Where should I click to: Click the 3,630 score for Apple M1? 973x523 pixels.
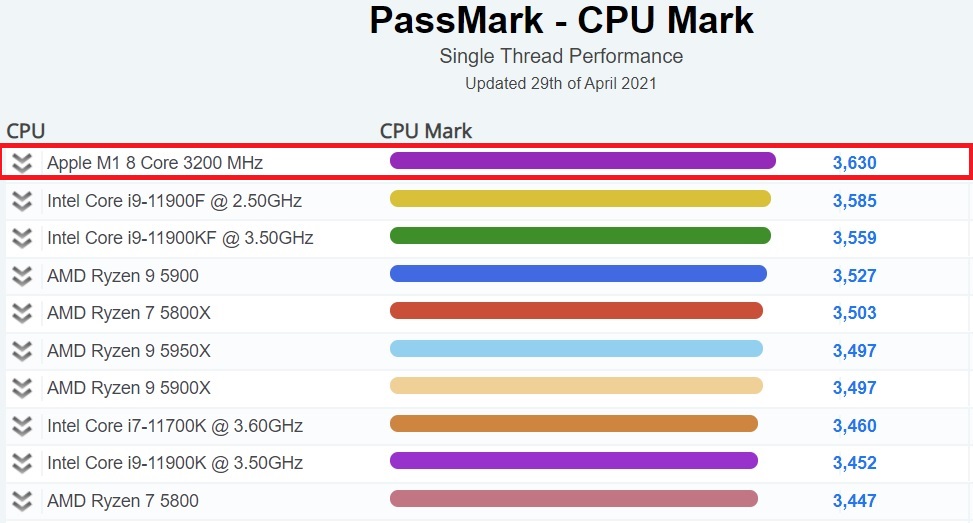coord(854,163)
